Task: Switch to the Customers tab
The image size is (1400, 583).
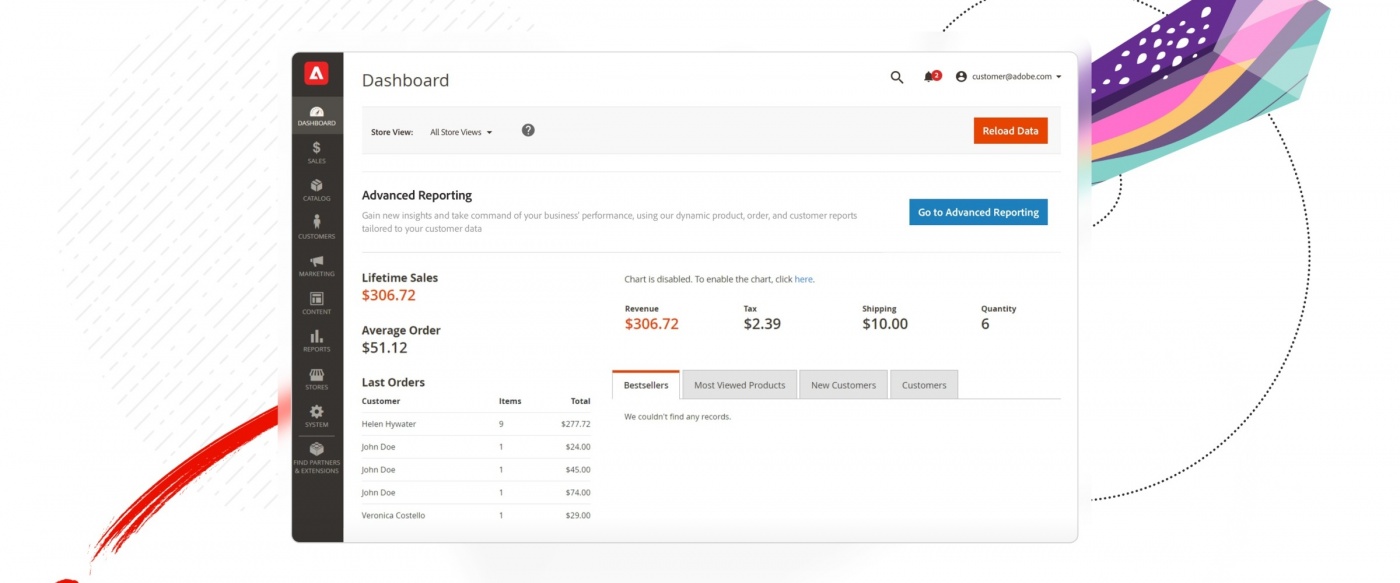Action: (924, 385)
